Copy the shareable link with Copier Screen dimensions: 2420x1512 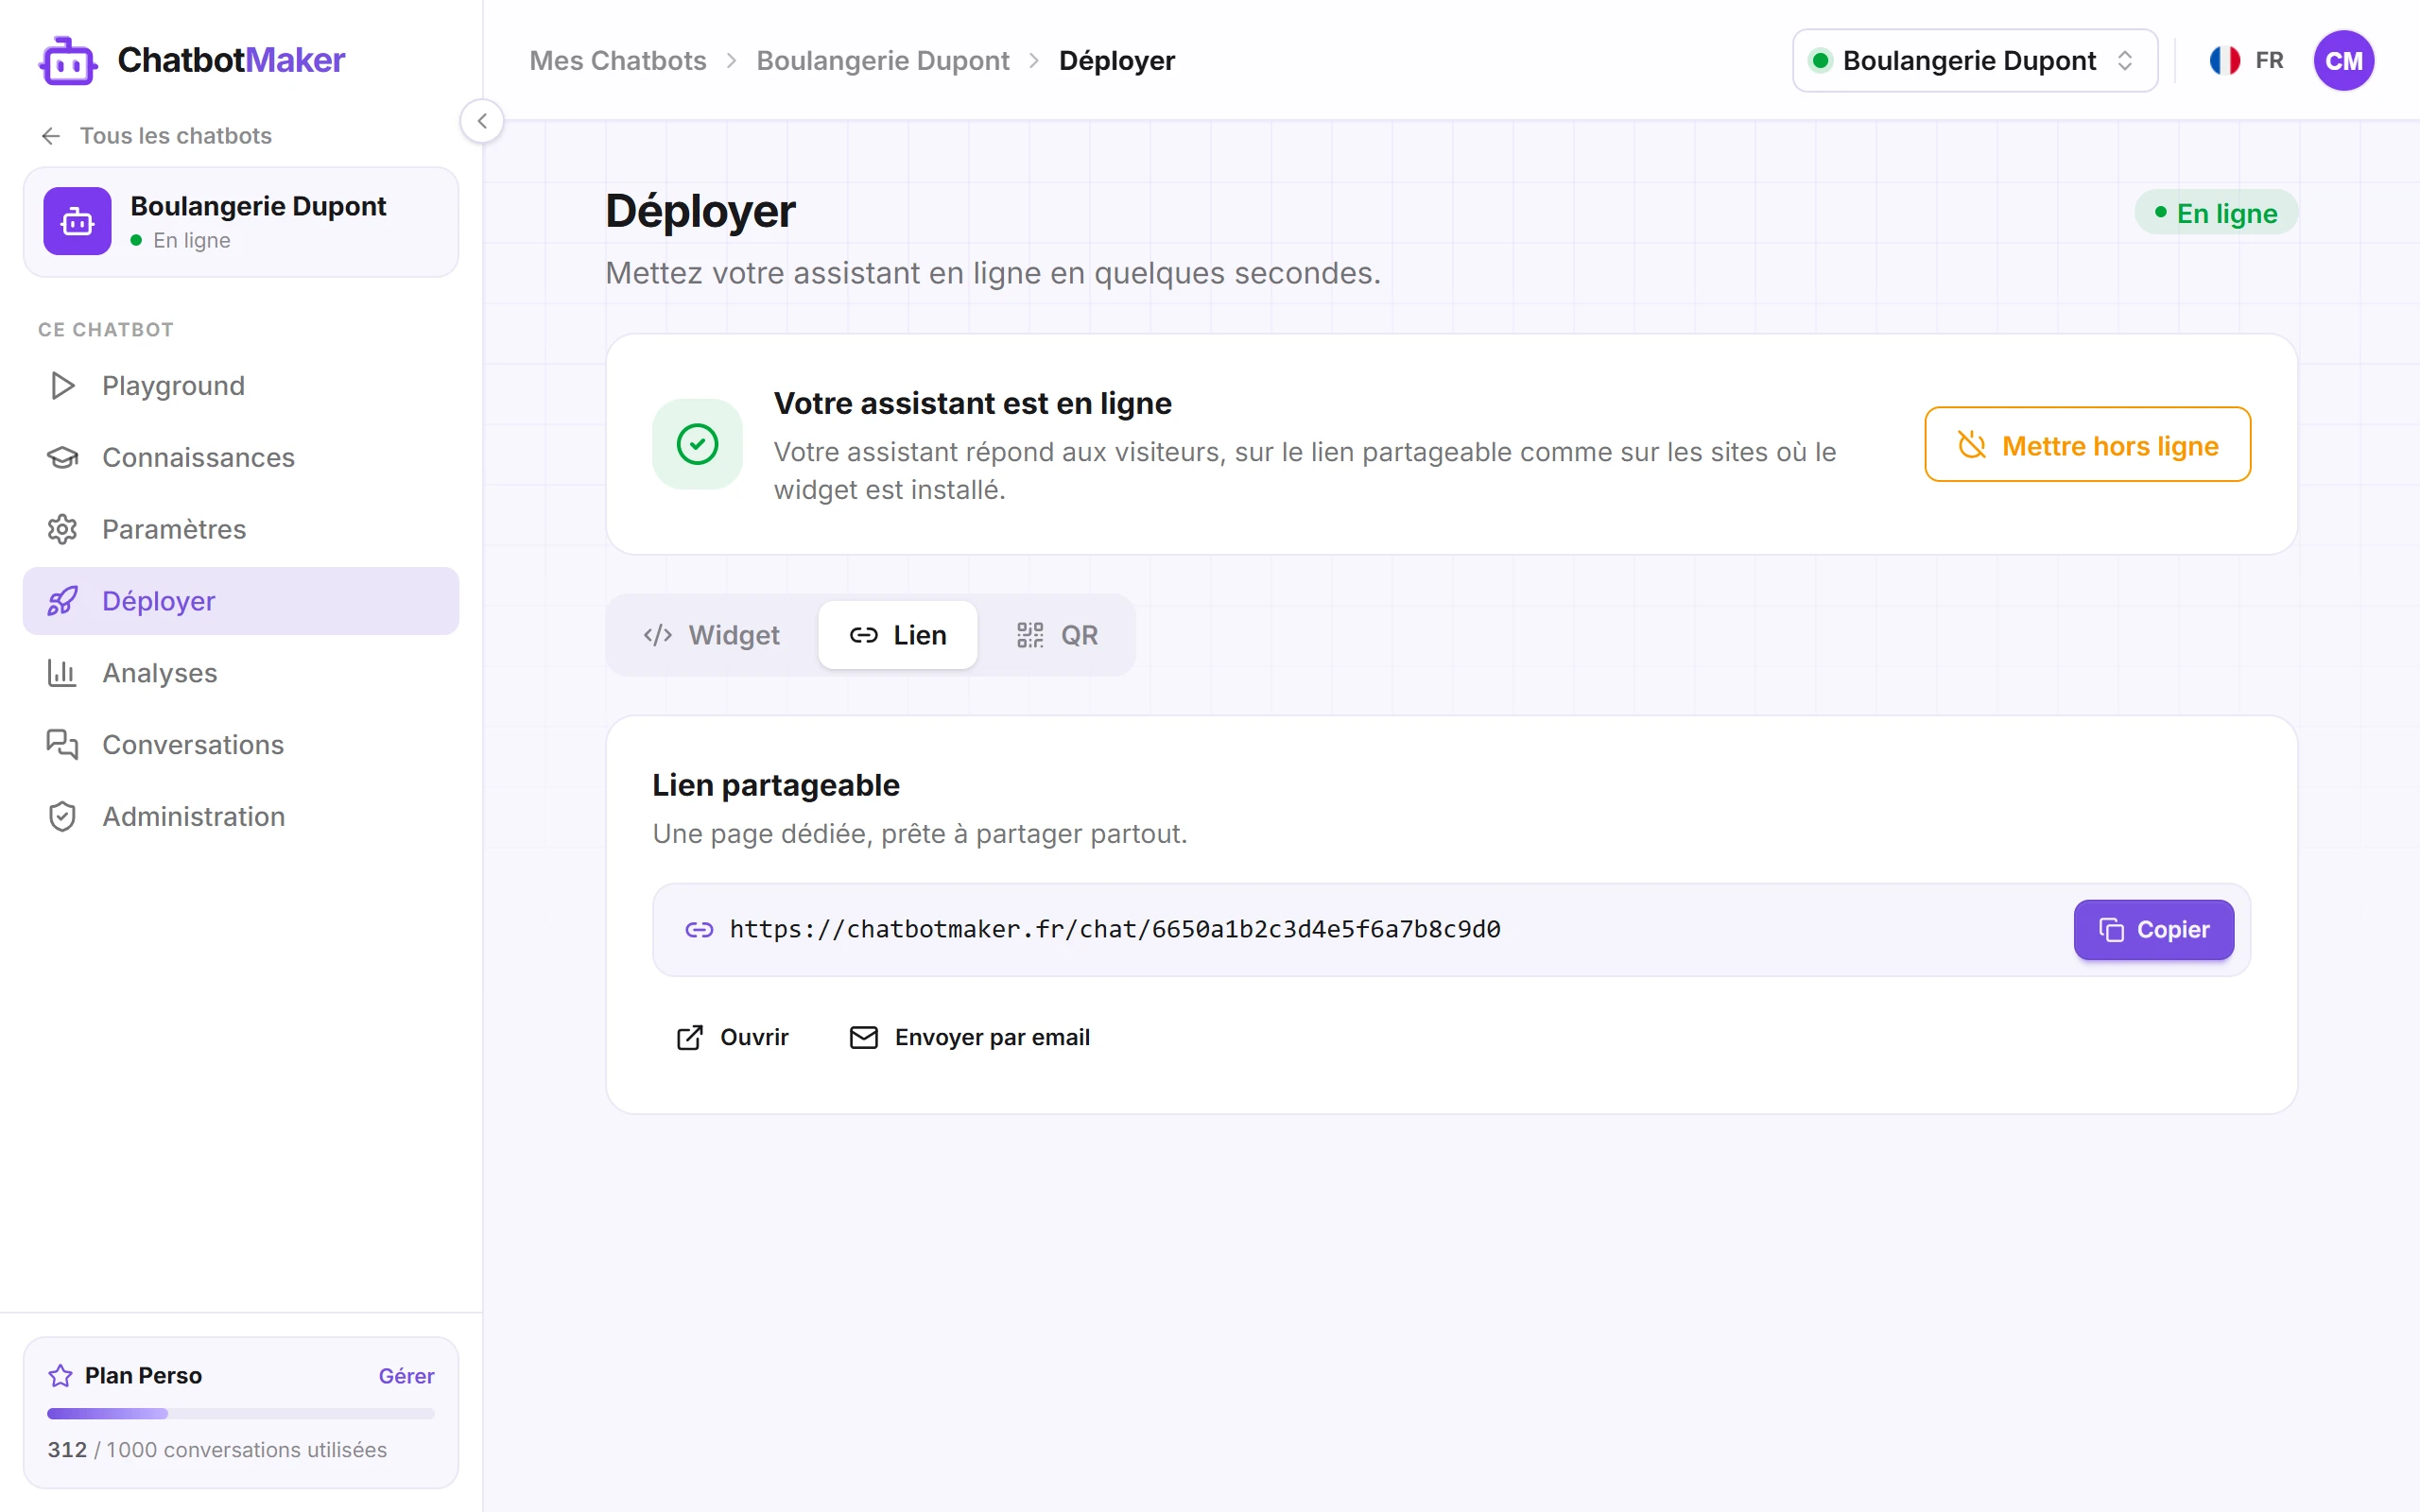(2153, 930)
